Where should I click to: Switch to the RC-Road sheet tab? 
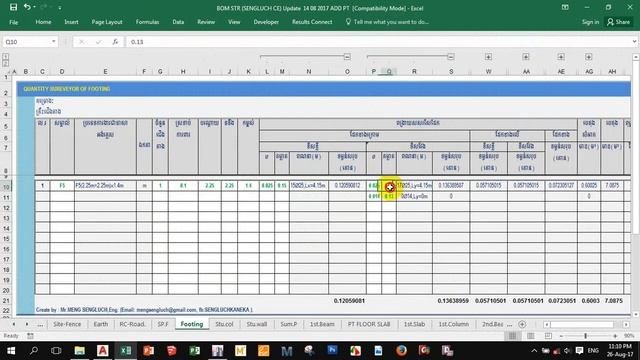tap(132, 324)
